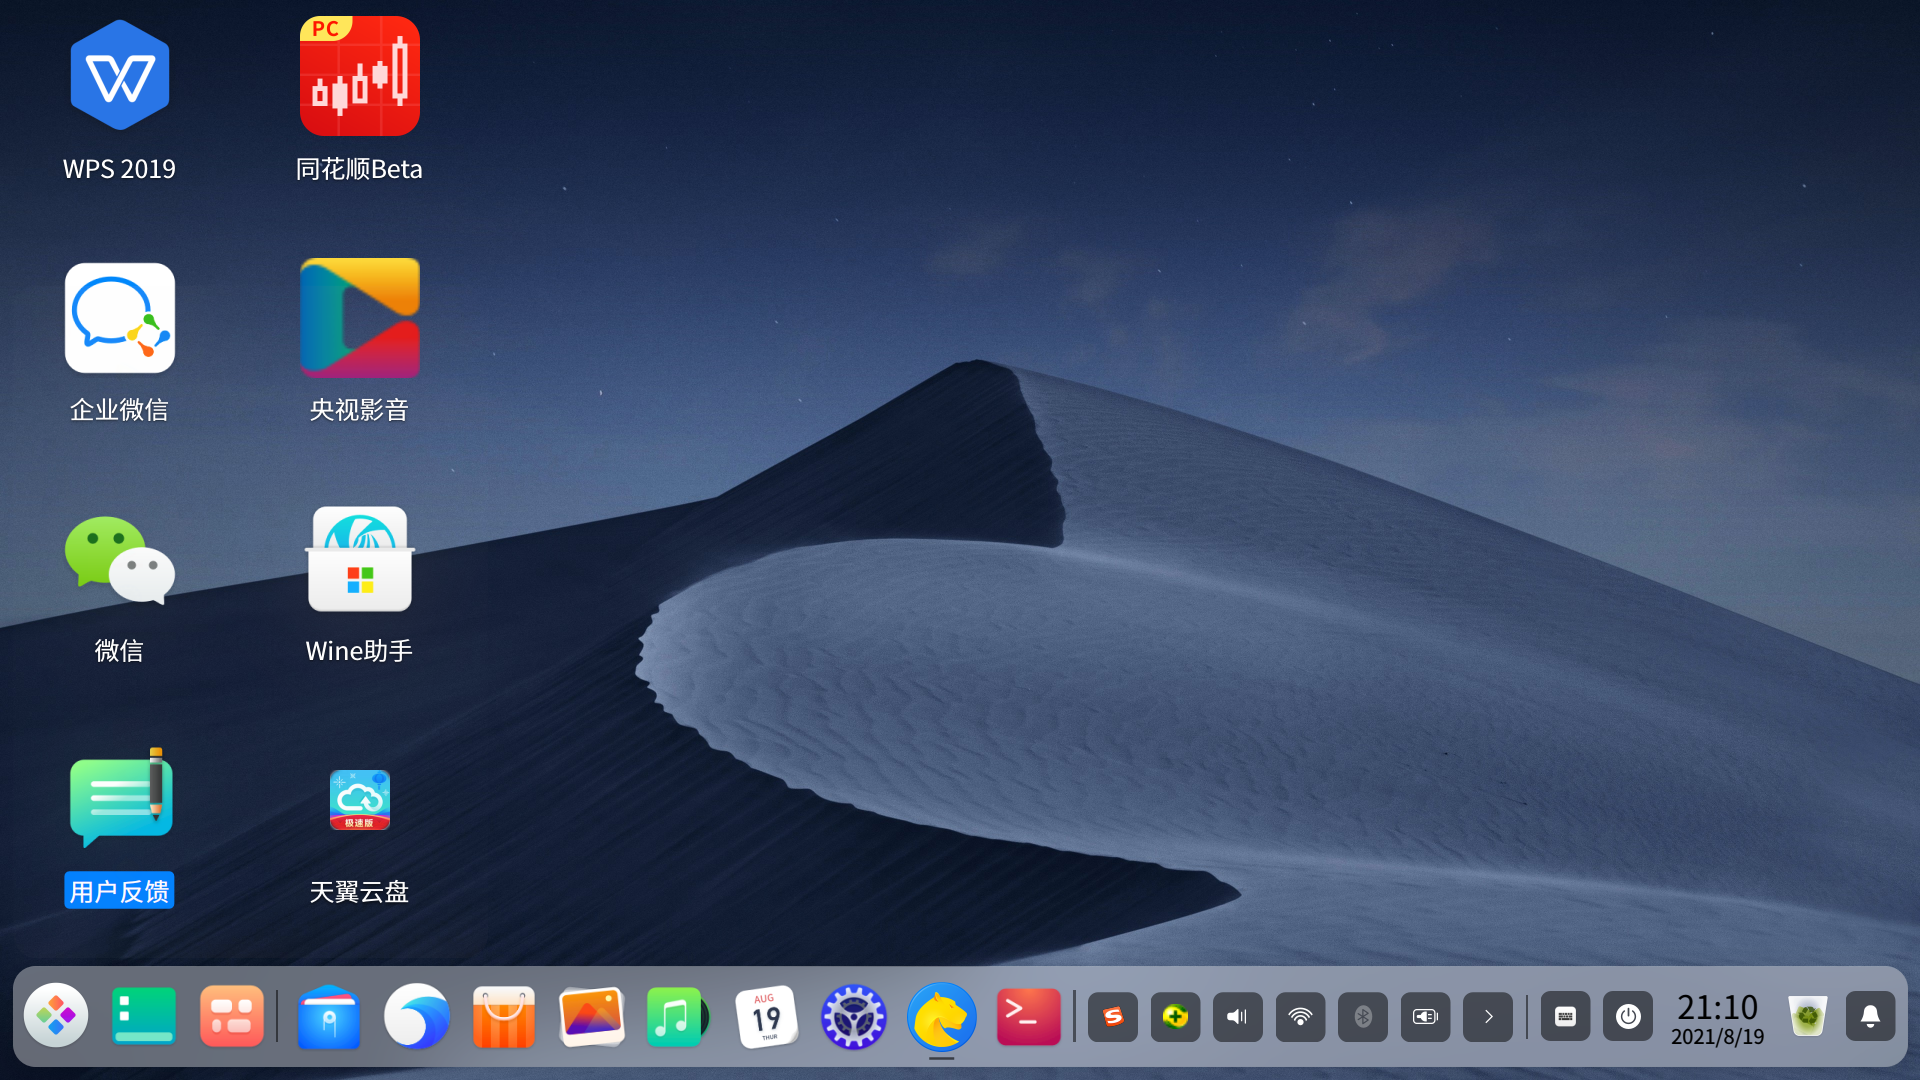Open the launcher in the dock

[56, 1016]
